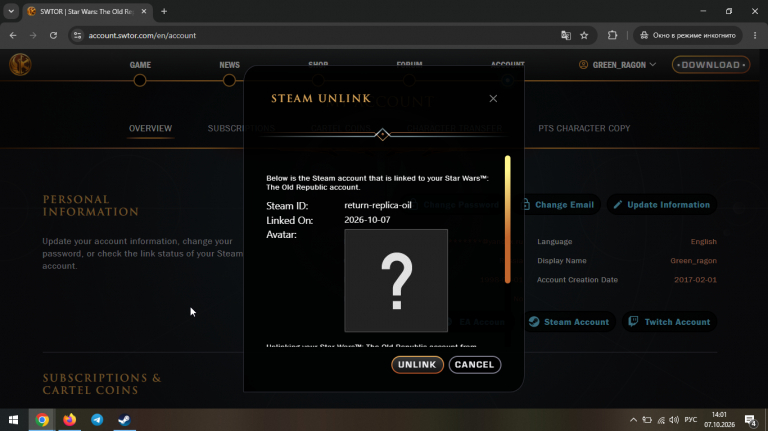768x431 pixels.
Task: Show hidden system tray icons
Action: click(x=633, y=420)
